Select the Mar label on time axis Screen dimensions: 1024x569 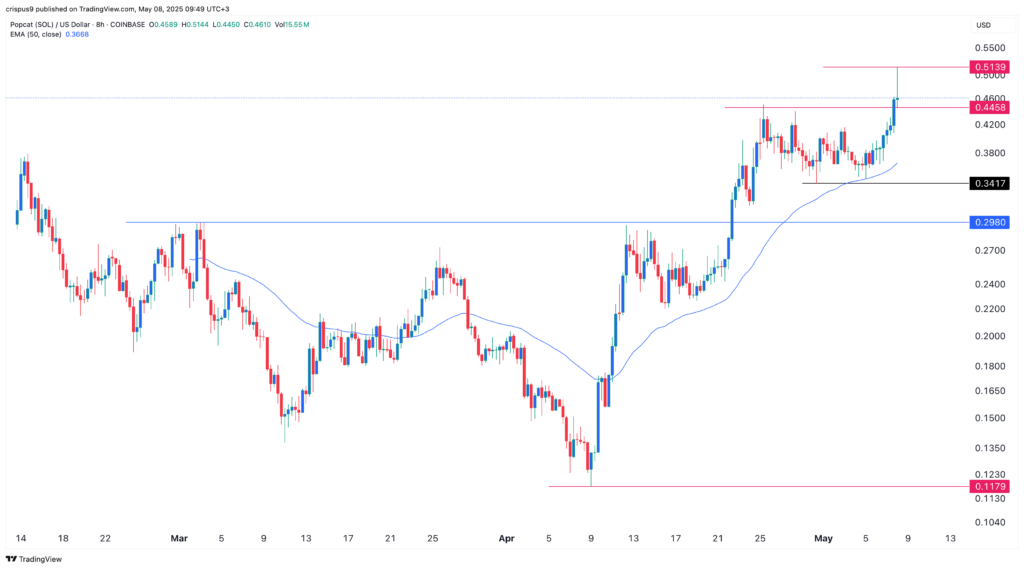point(179,538)
